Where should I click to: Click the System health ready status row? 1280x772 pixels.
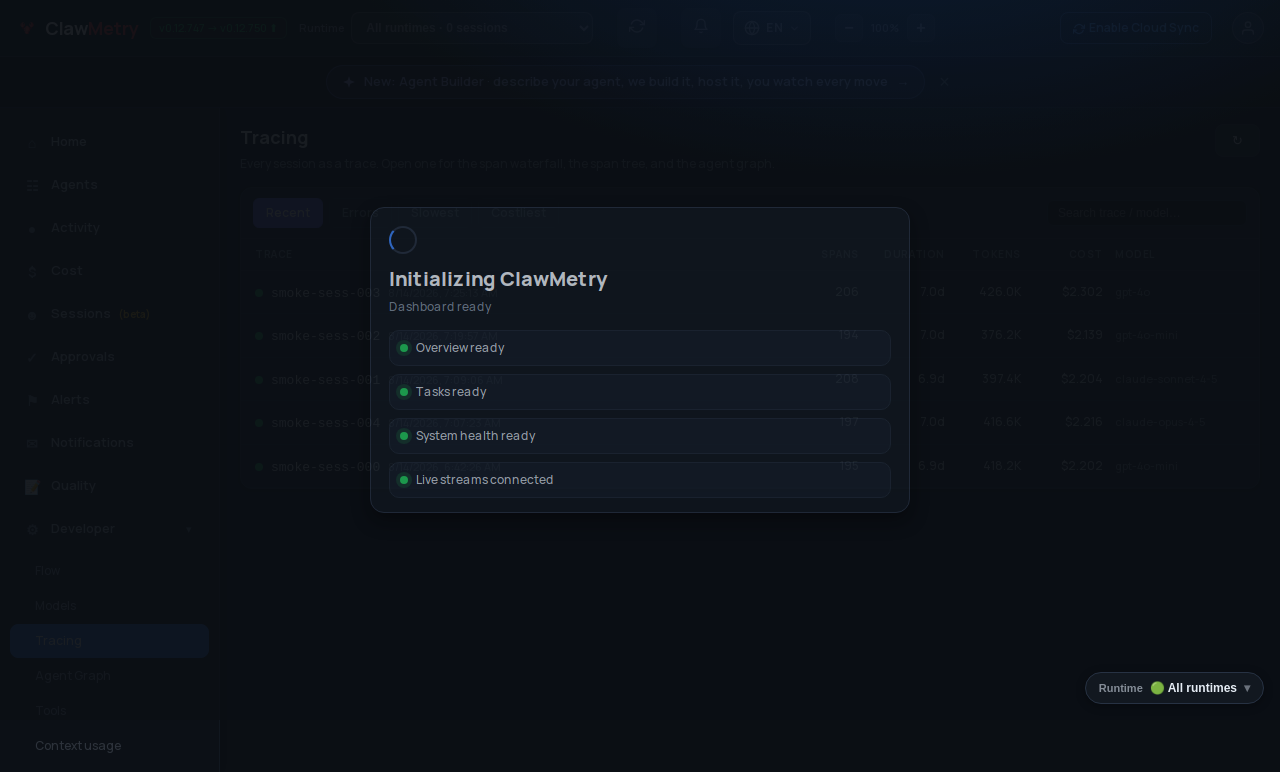pyautogui.click(x=640, y=436)
